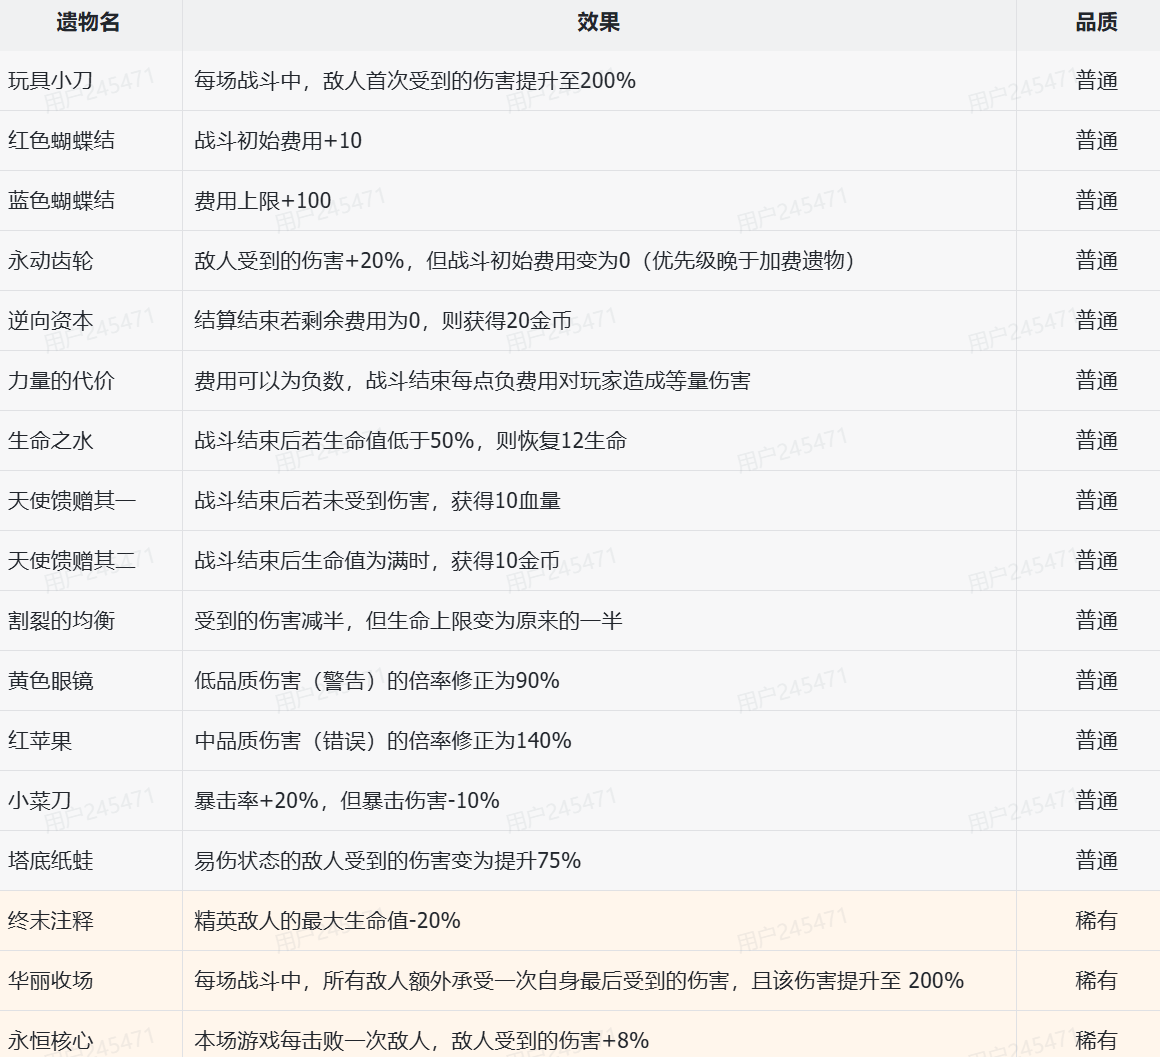The height and width of the screenshot is (1057, 1160).
Task: Click the 永恒核心 effect description
Action: tap(422, 1040)
